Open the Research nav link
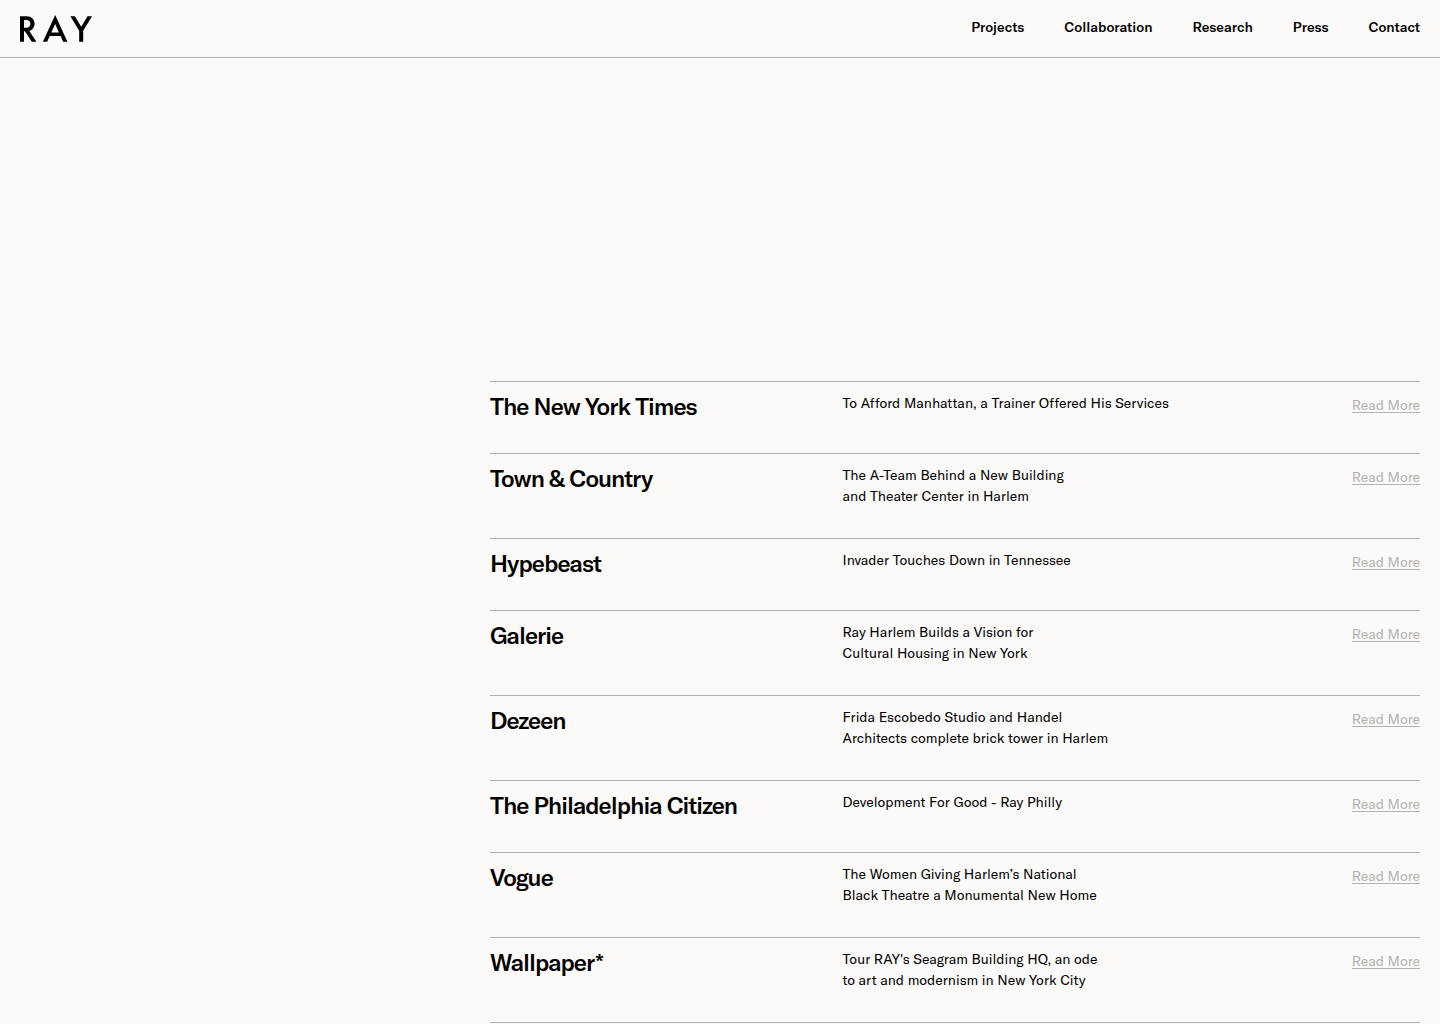This screenshot has width=1440, height=1024. (1222, 28)
